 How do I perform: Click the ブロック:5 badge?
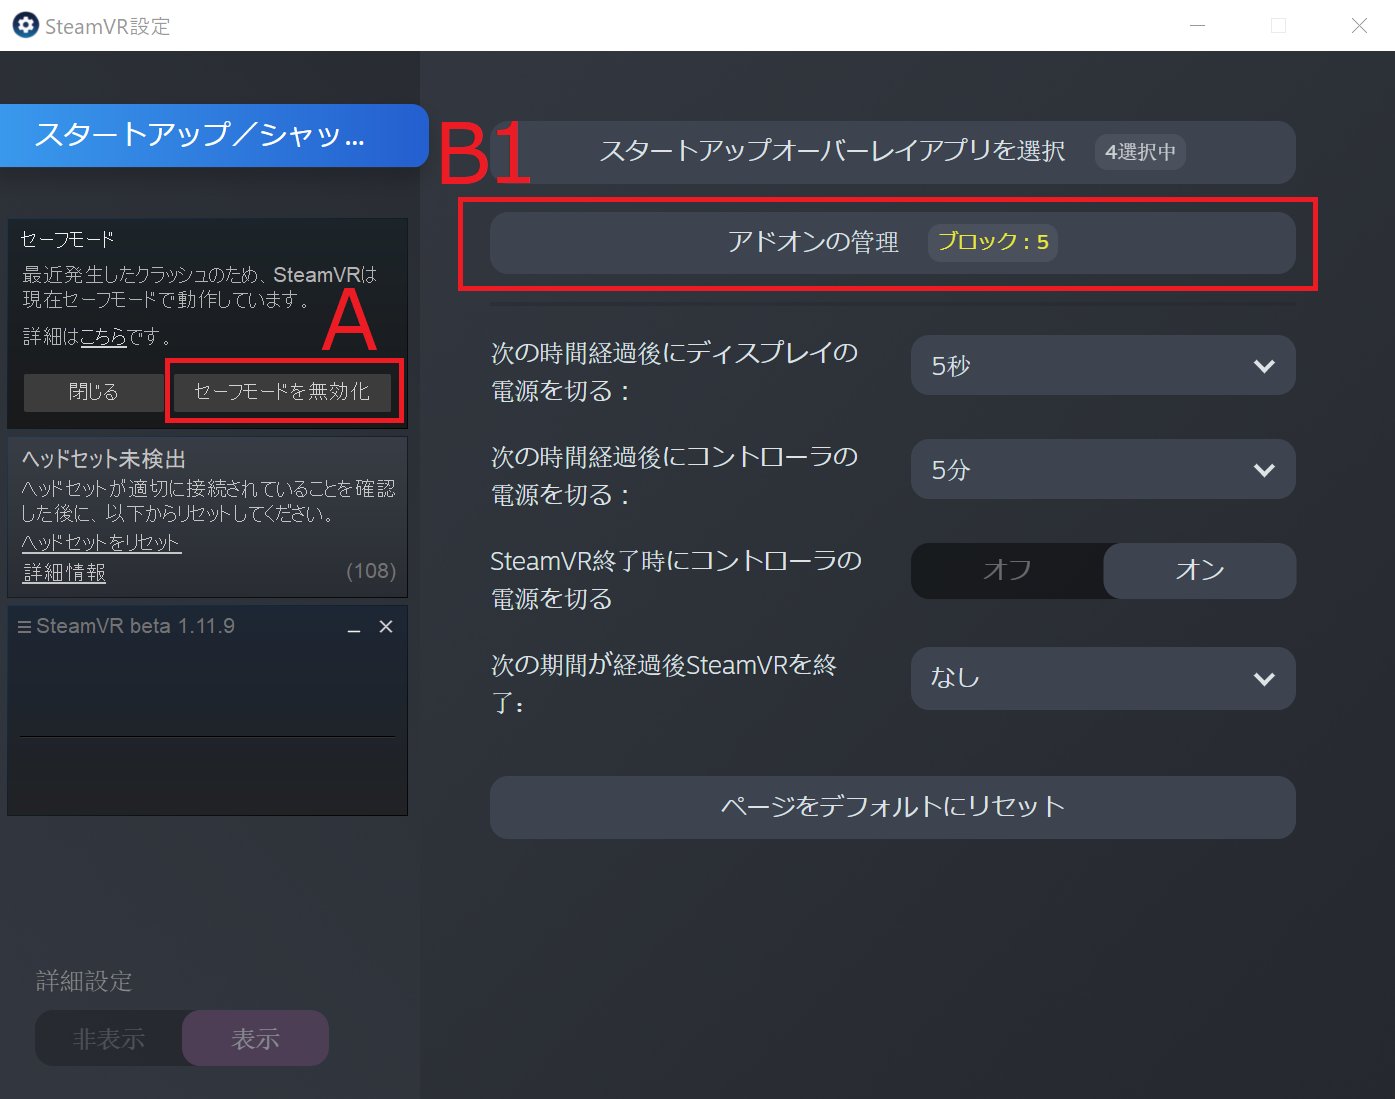[993, 242]
